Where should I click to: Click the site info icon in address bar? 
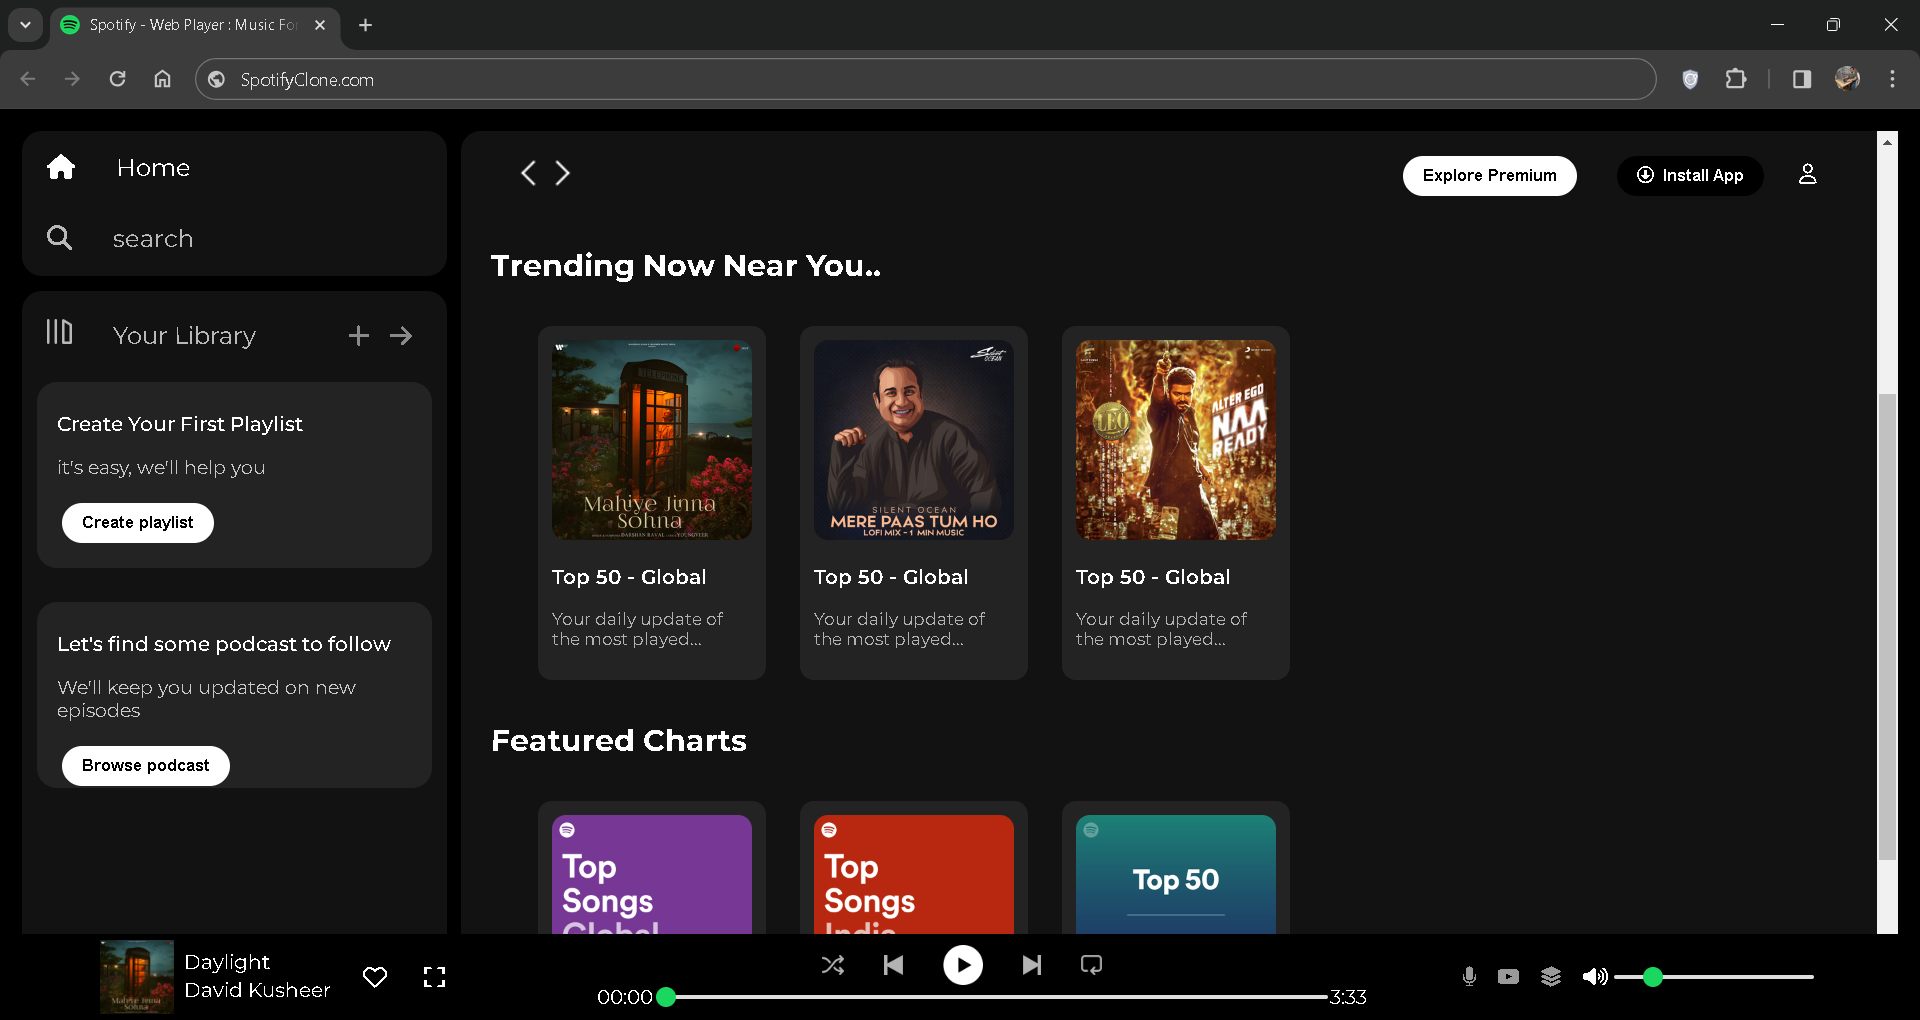(x=217, y=80)
